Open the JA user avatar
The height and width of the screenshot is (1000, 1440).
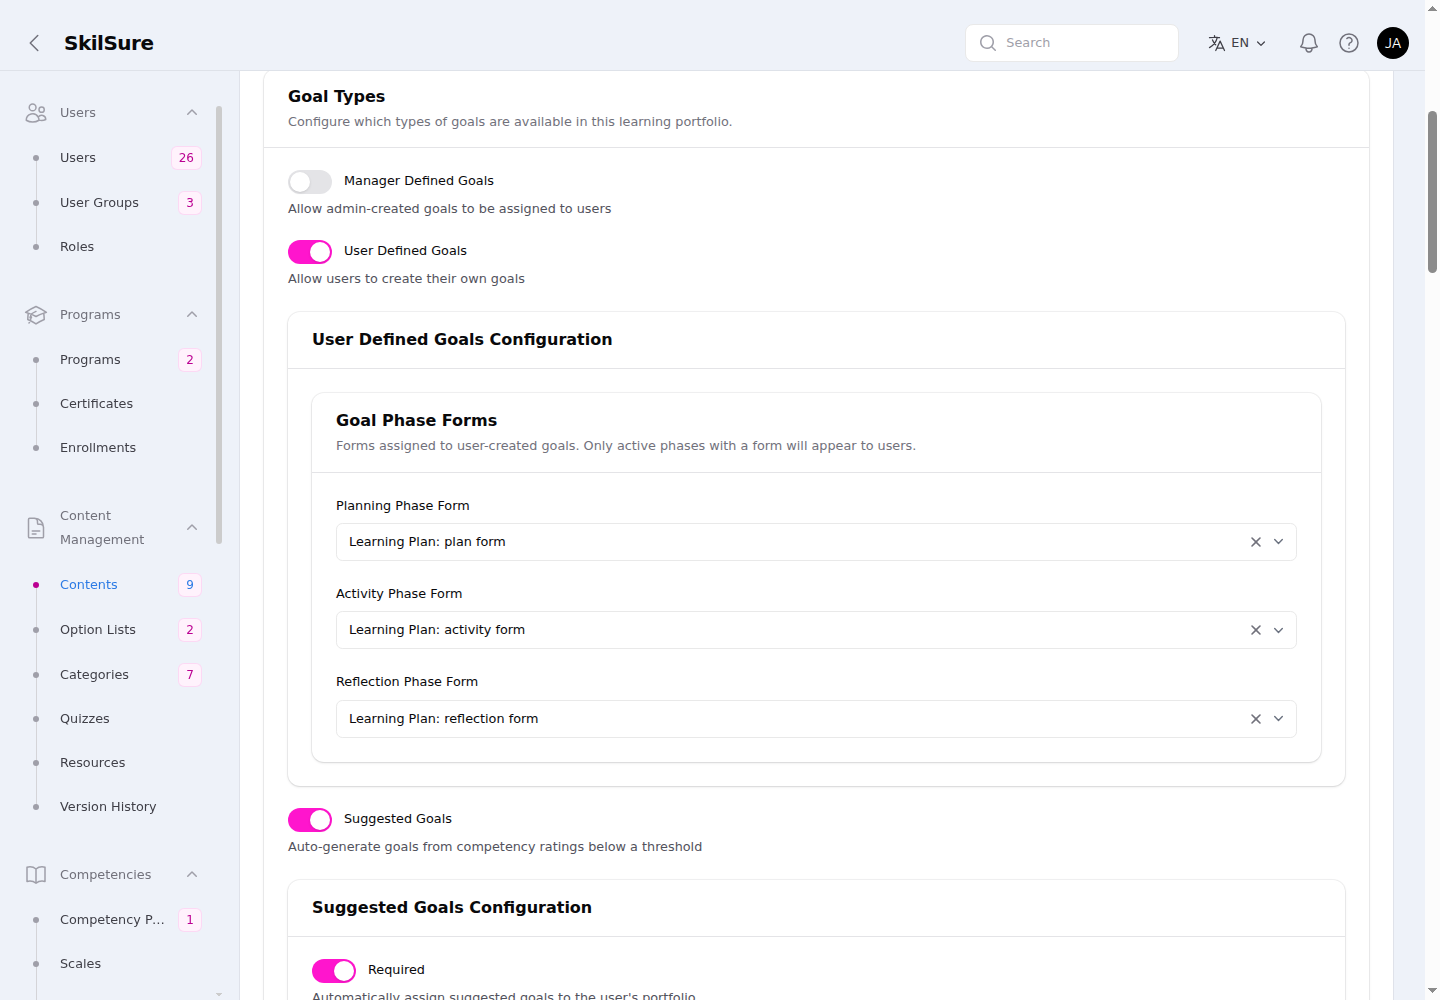tap(1392, 43)
